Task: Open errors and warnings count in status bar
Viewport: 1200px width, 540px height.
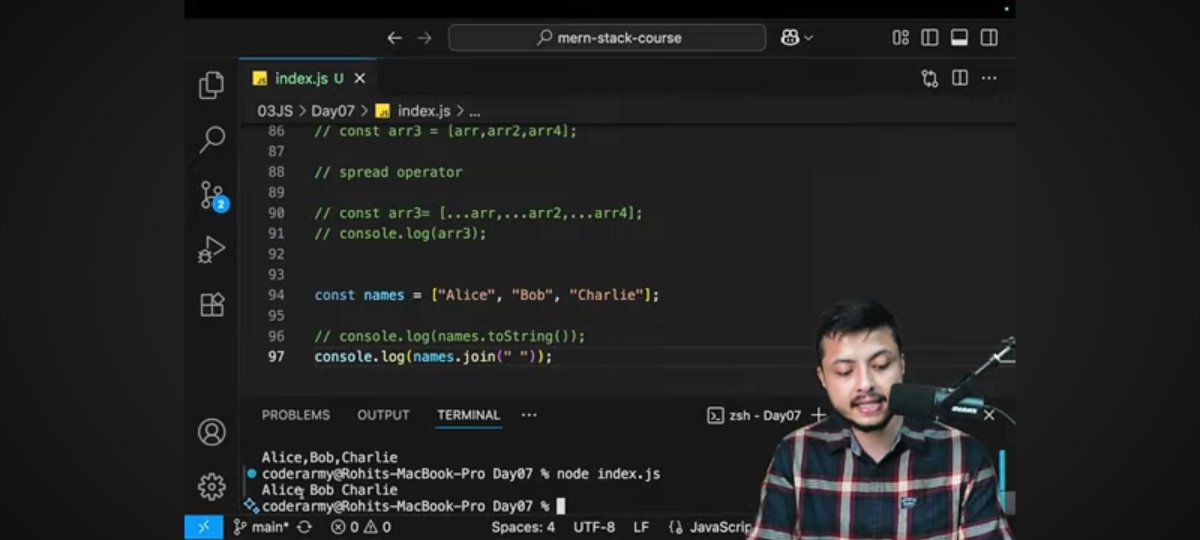Action: click(x=361, y=527)
